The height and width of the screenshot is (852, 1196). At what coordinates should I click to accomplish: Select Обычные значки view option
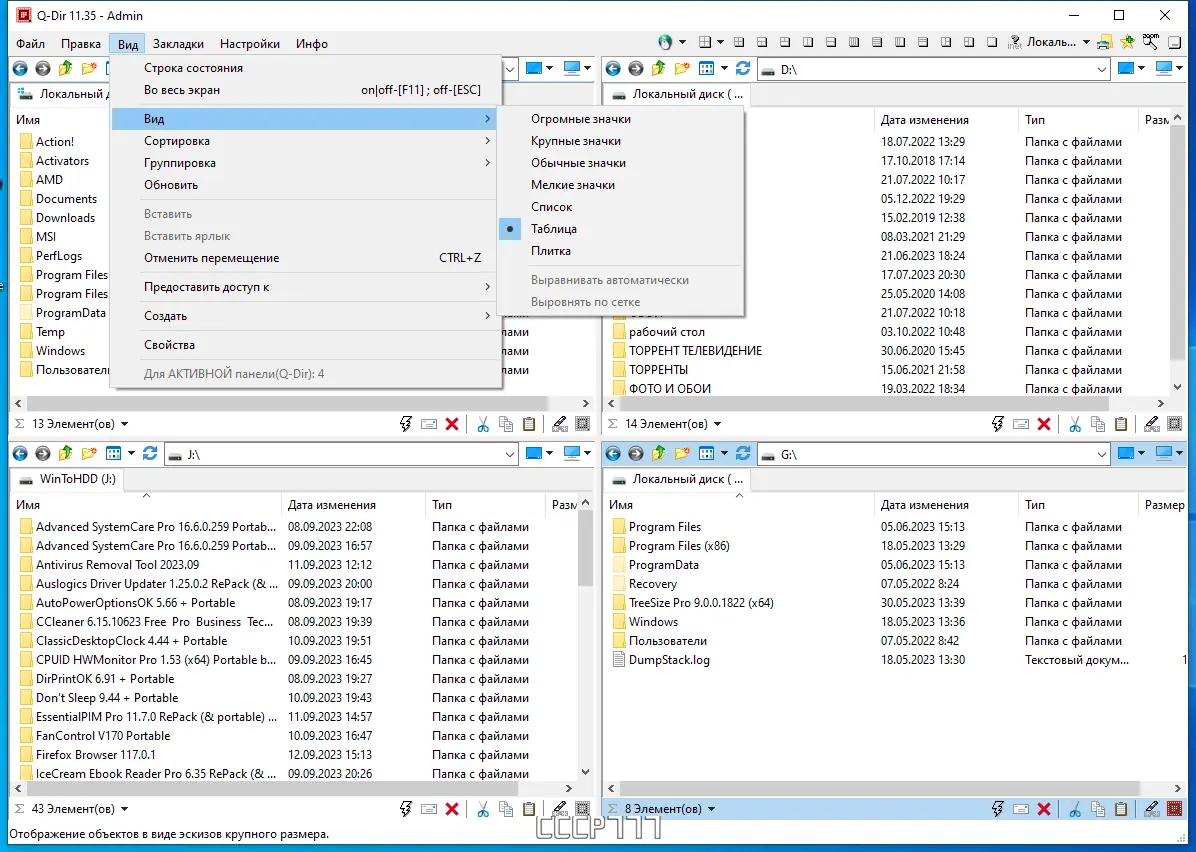tap(578, 163)
